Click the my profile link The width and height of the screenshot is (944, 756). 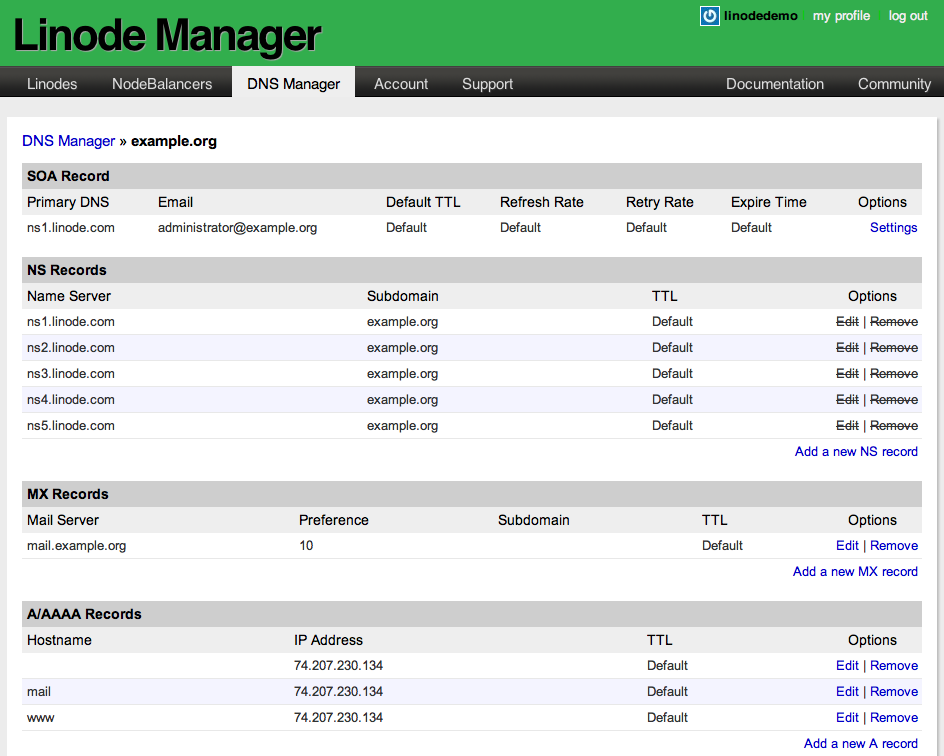pos(841,16)
